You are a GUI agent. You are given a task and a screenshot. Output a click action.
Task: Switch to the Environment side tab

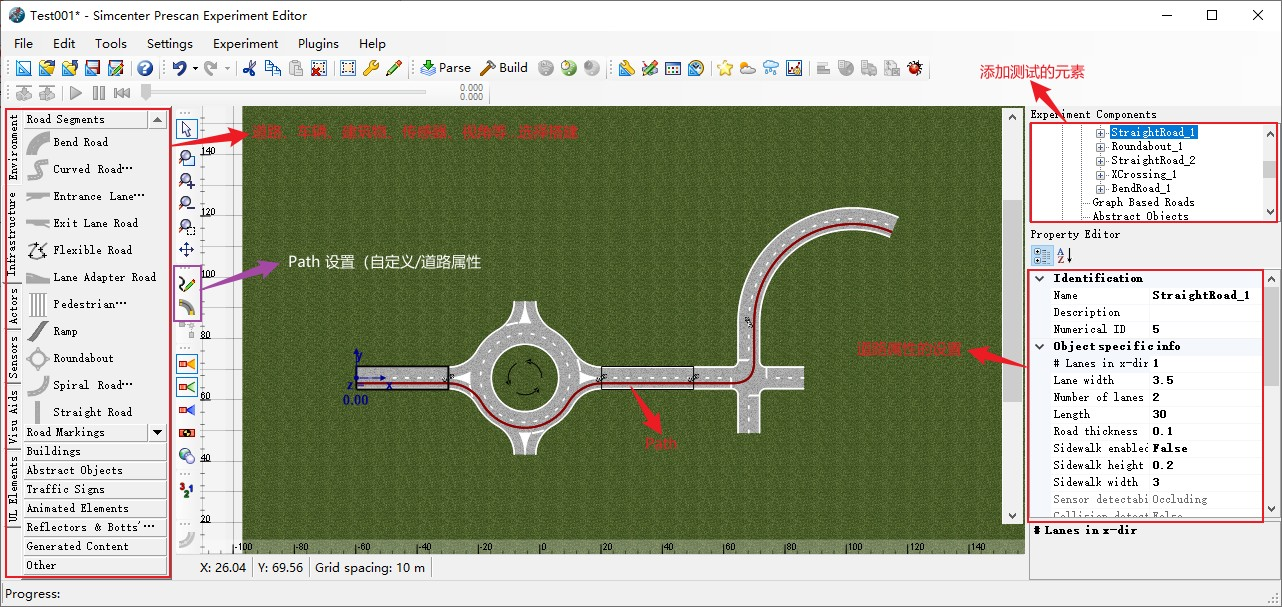coord(14,147)
